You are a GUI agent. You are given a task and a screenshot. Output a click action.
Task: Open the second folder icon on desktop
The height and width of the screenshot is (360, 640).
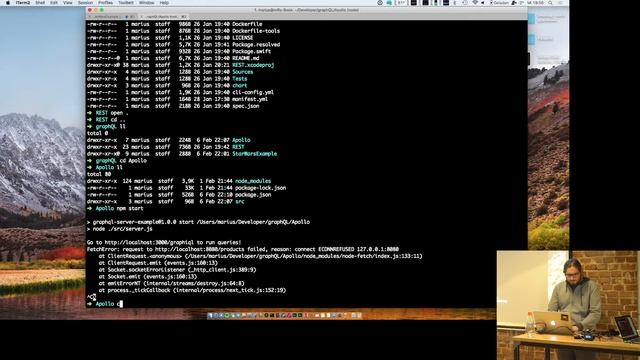pos(531,39)
